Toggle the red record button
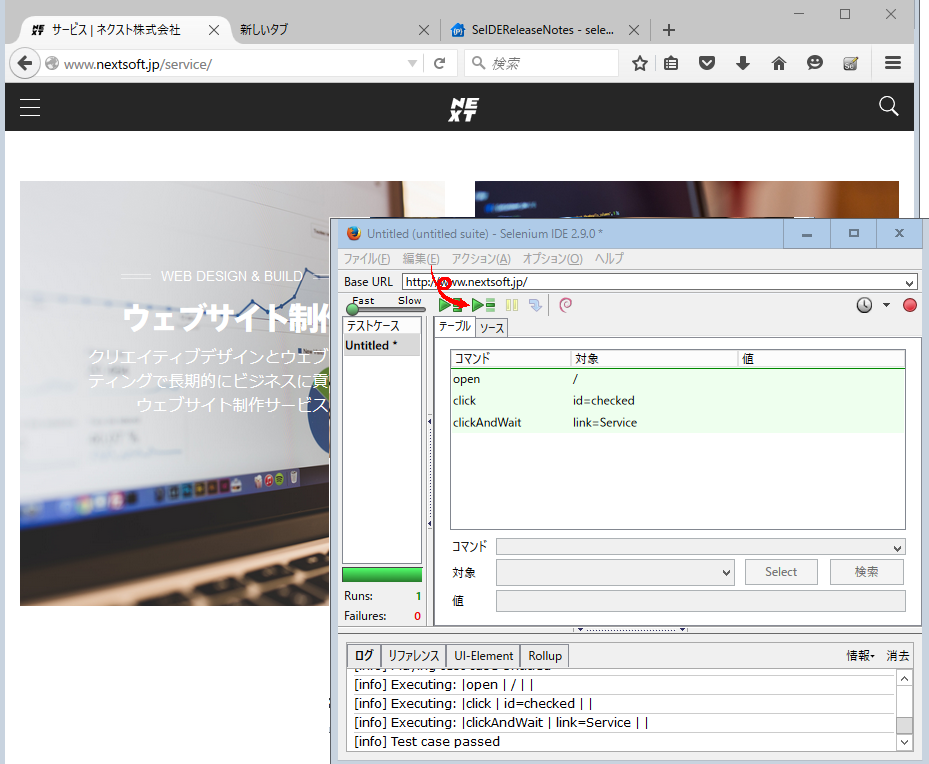Screen dimensions: 929x764 909,305
